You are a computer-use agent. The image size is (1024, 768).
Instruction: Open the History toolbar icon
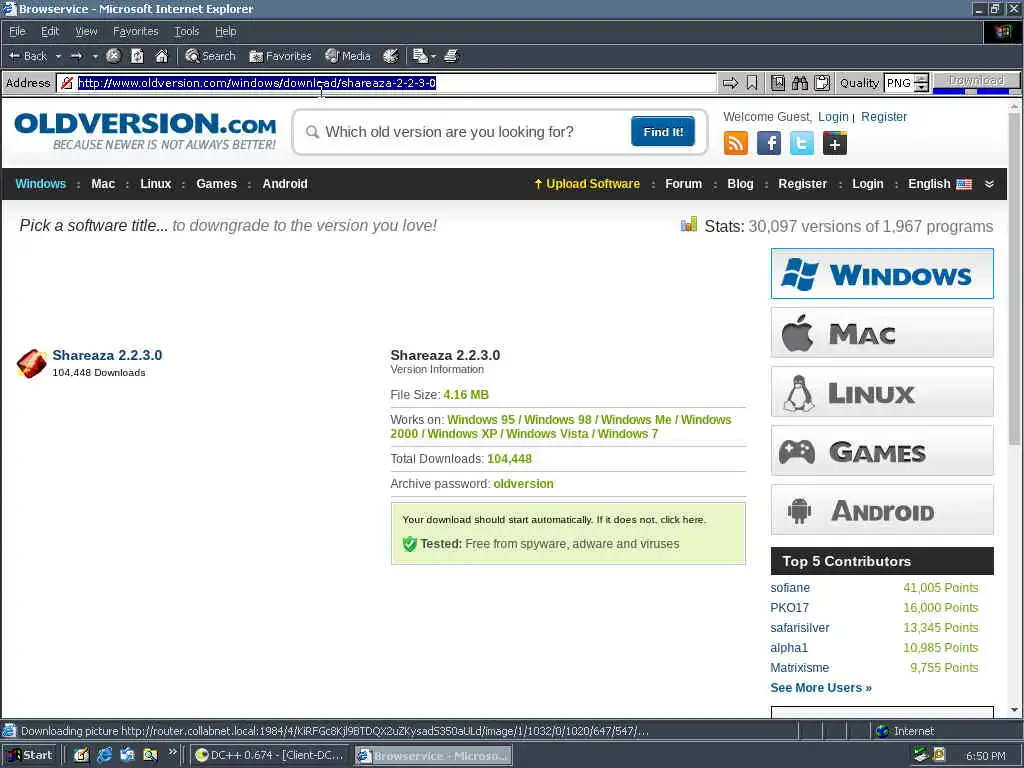(x=391, y=56)
